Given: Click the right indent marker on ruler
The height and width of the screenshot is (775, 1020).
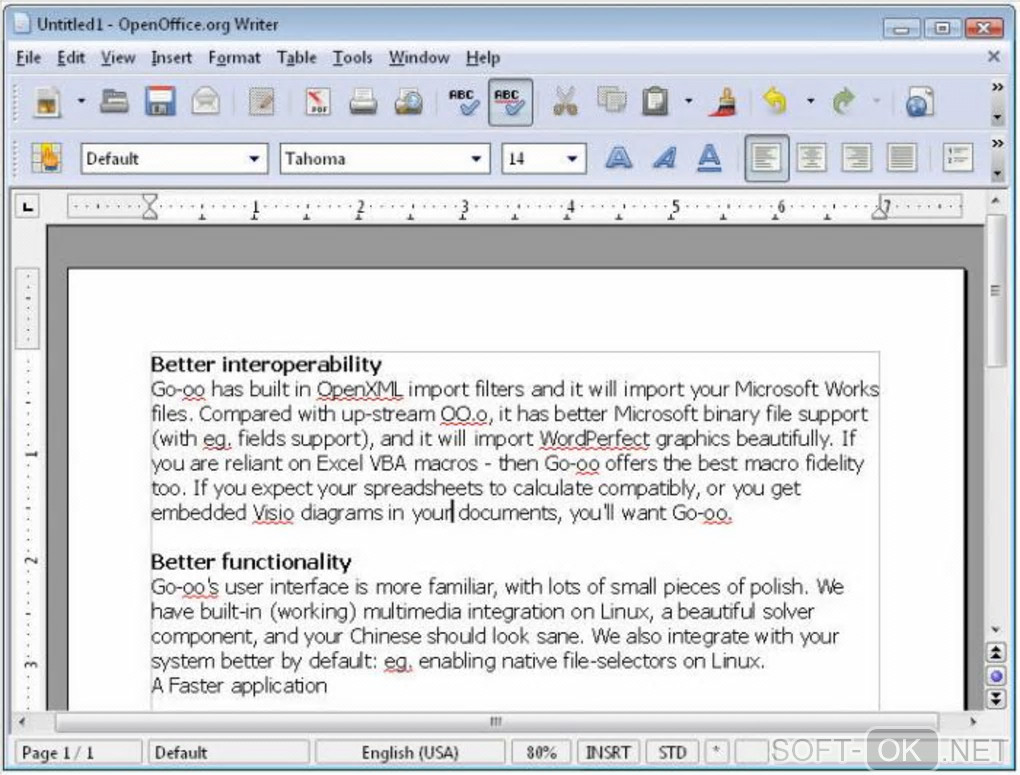Looking at the screenshot, I should 879,210.
